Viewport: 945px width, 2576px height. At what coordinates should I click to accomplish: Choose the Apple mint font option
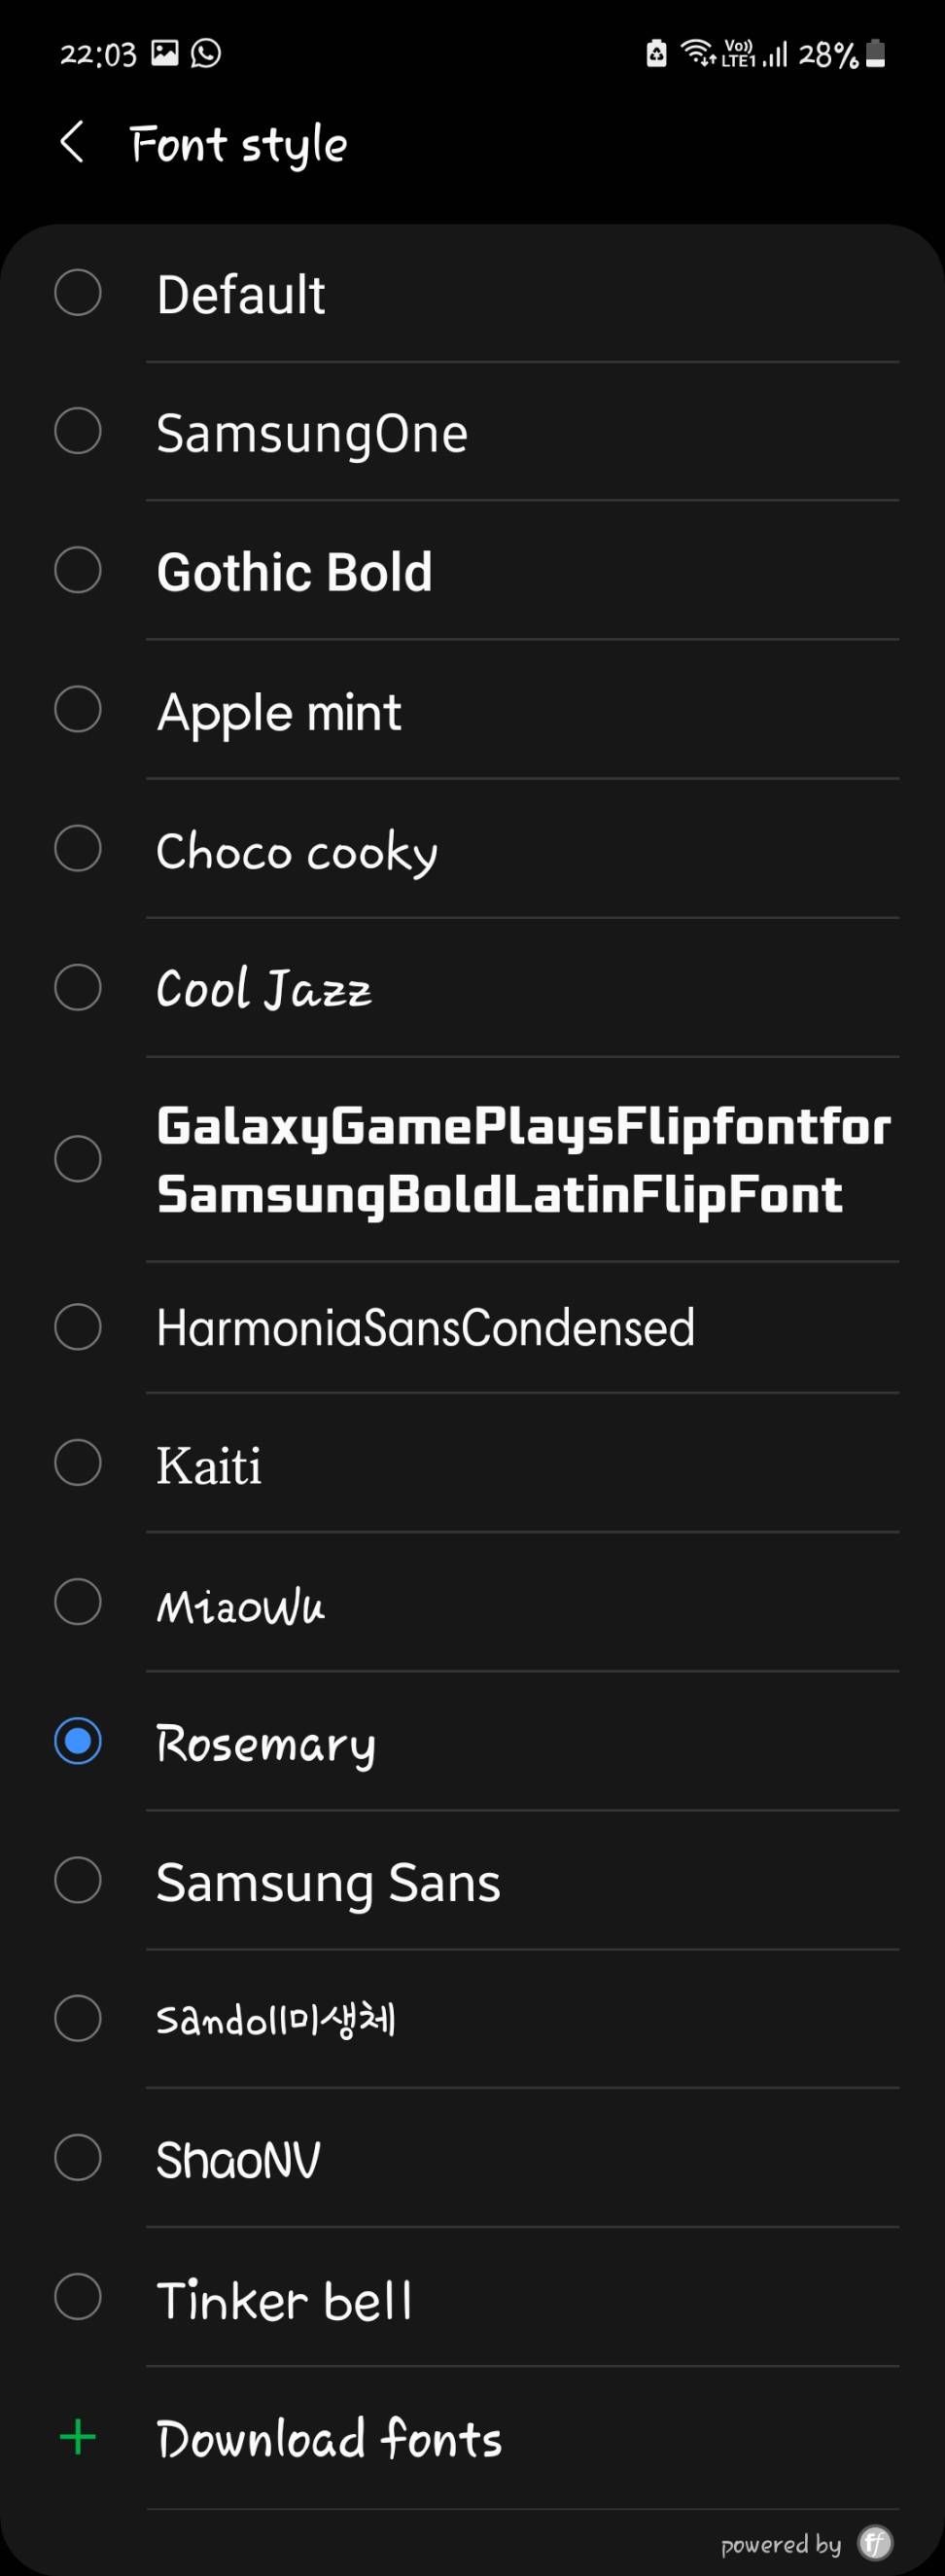tap(279, 712)
